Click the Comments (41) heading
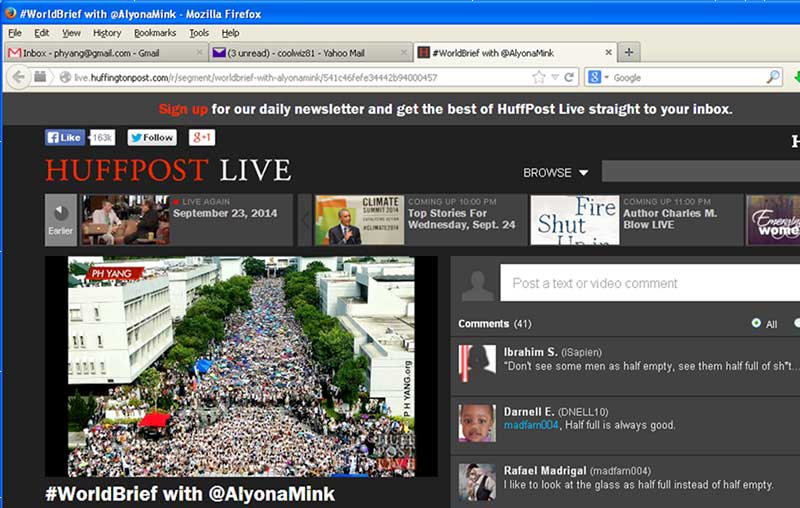This screenshot has width=800, height=508. 495,323
